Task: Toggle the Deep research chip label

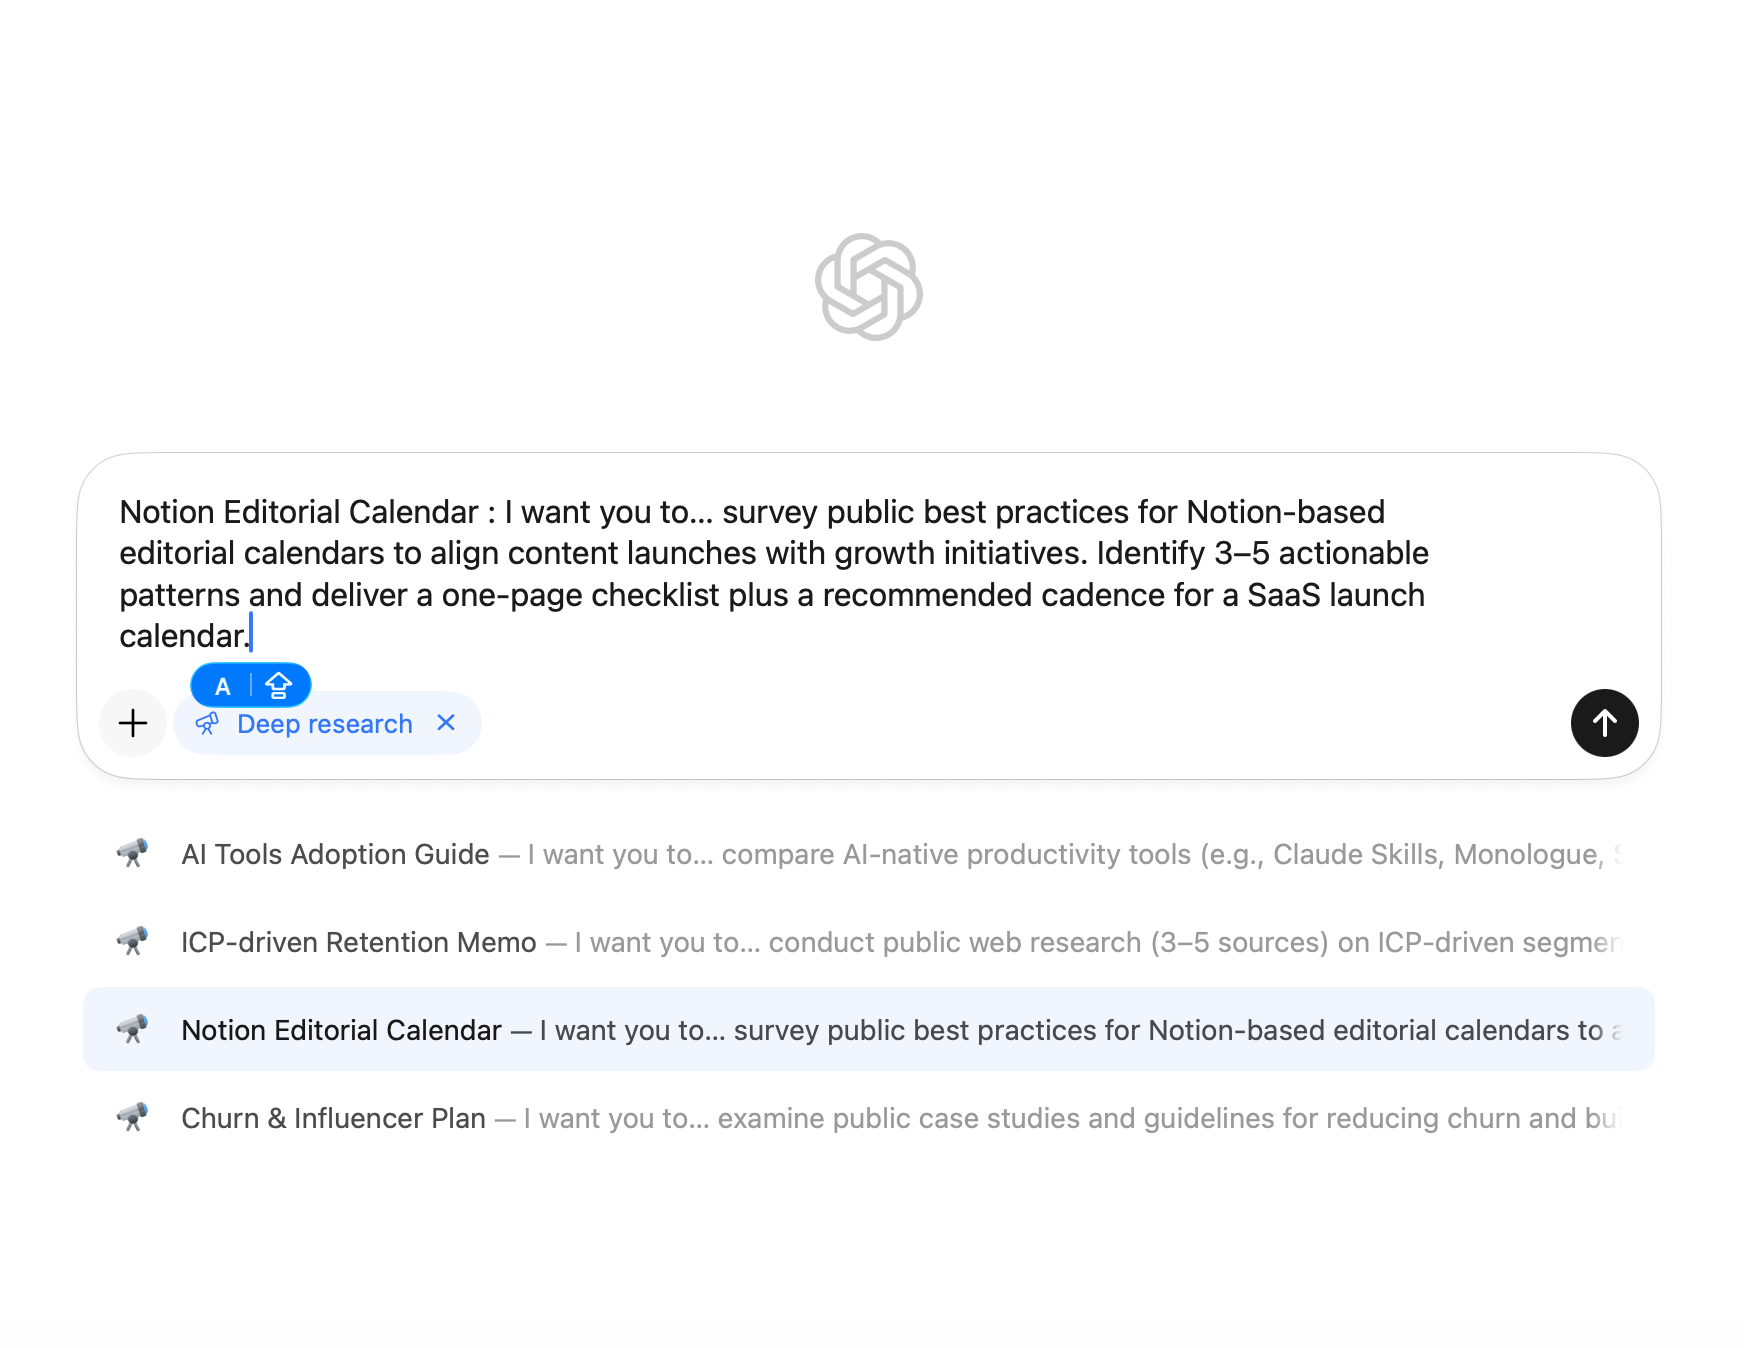Action: pos(324,724)
